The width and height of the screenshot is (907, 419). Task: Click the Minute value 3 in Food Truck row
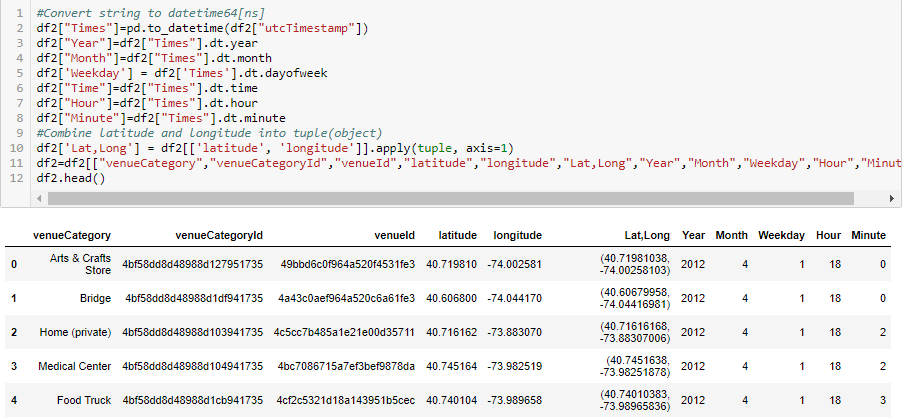pos(883,400)
